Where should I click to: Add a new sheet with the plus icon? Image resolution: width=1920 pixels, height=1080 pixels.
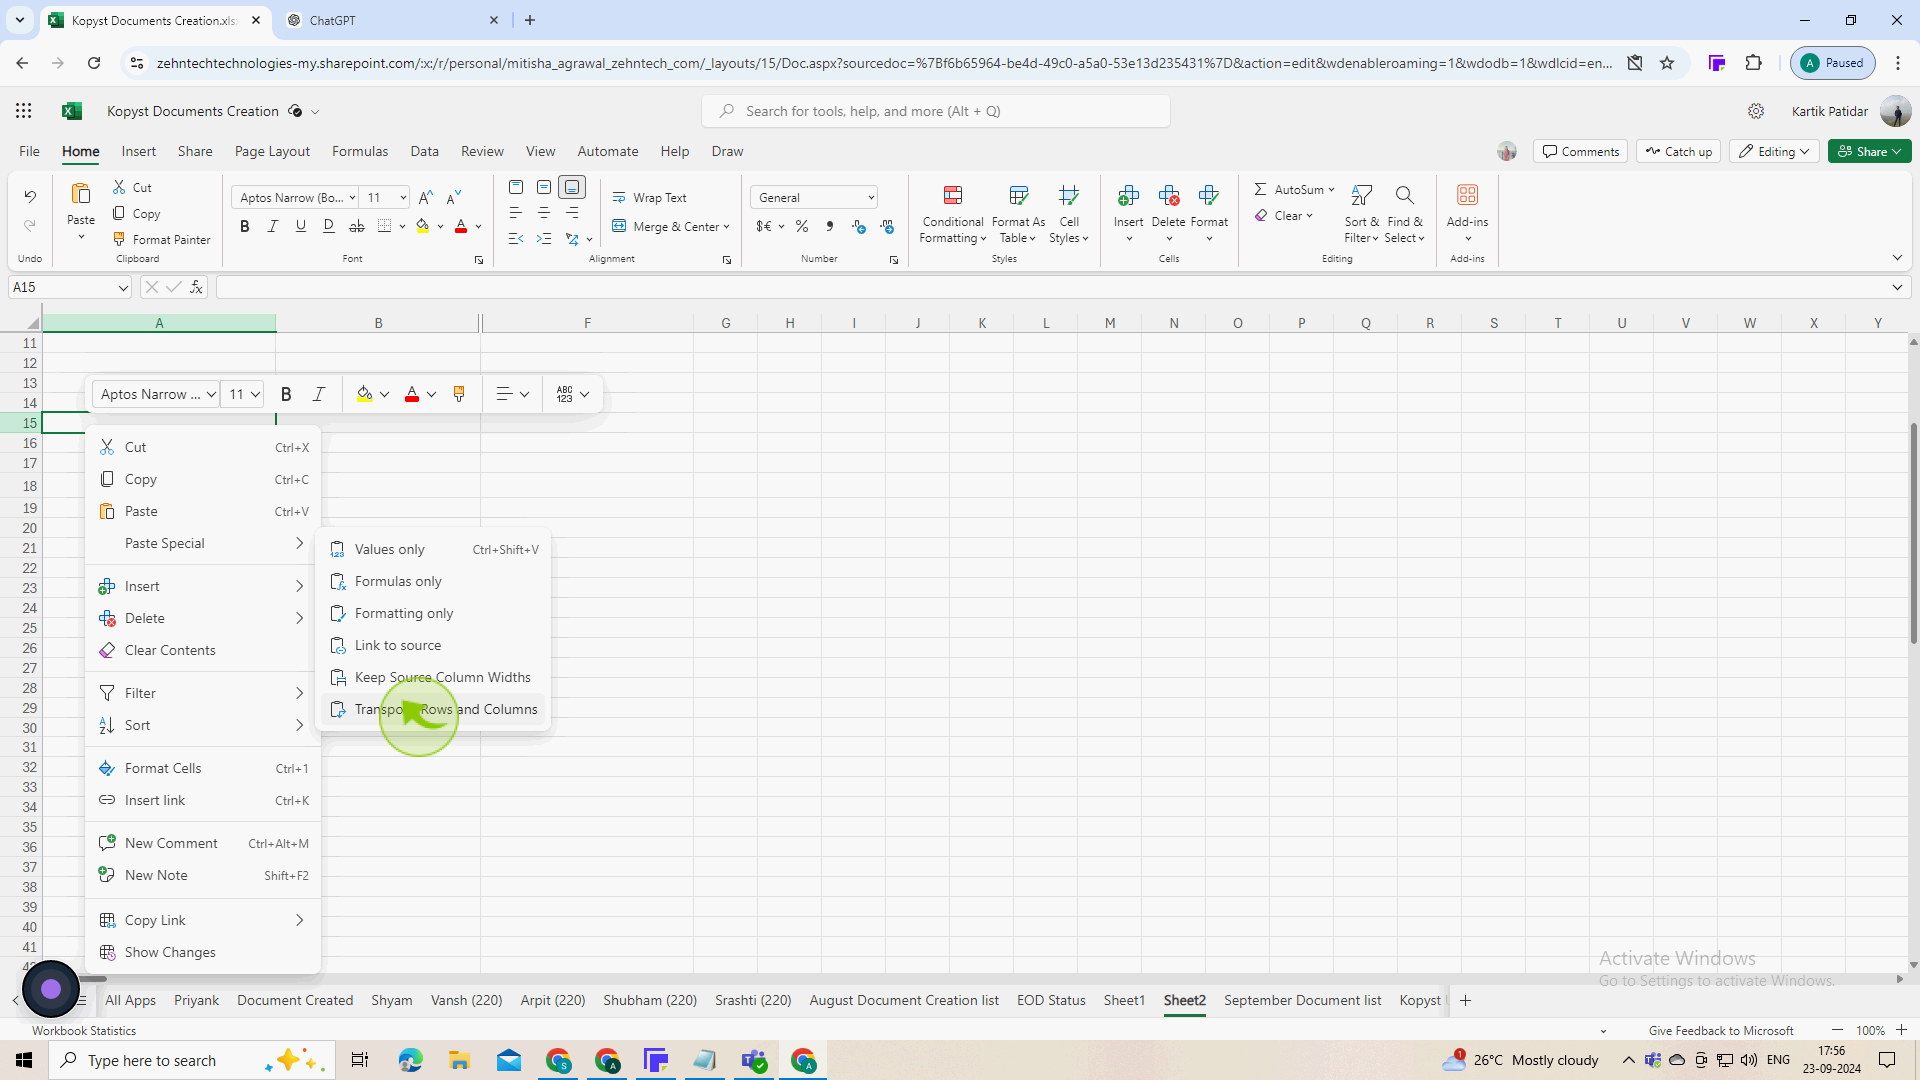pyautogui.click(x=1465, y=1001)
